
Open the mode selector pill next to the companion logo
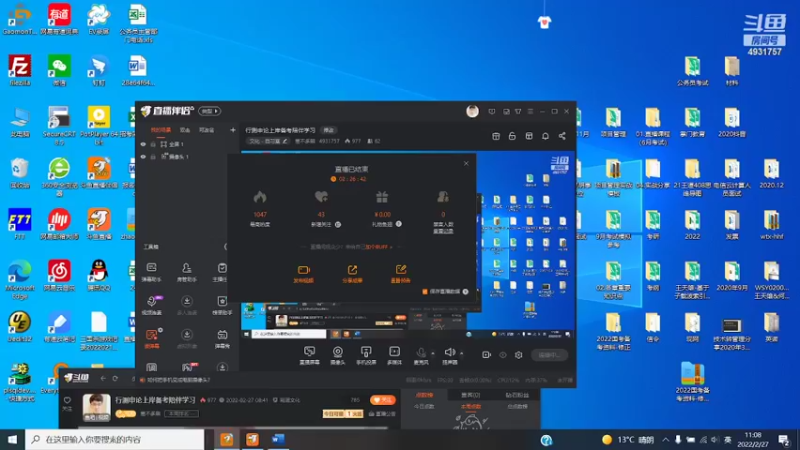point(210,111)
